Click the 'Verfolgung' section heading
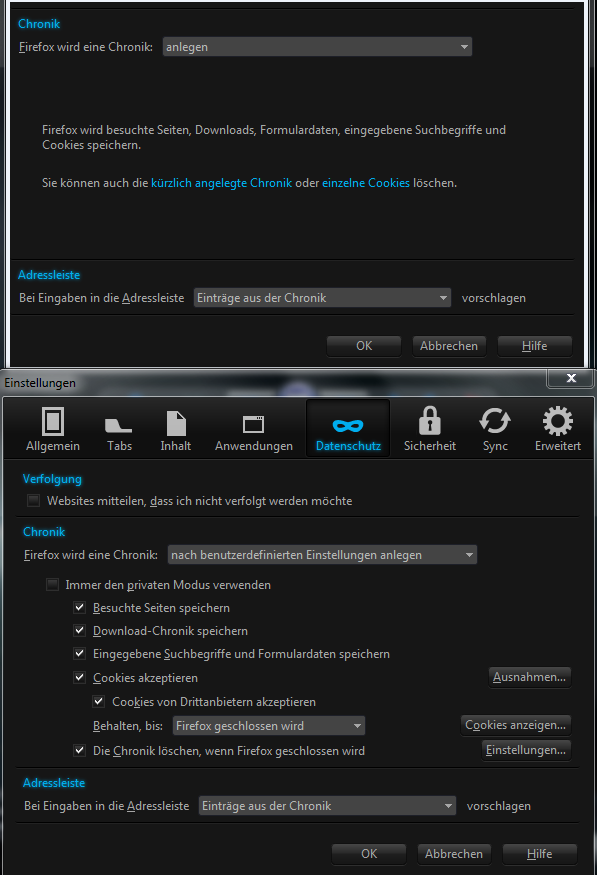 pos(52,479)
